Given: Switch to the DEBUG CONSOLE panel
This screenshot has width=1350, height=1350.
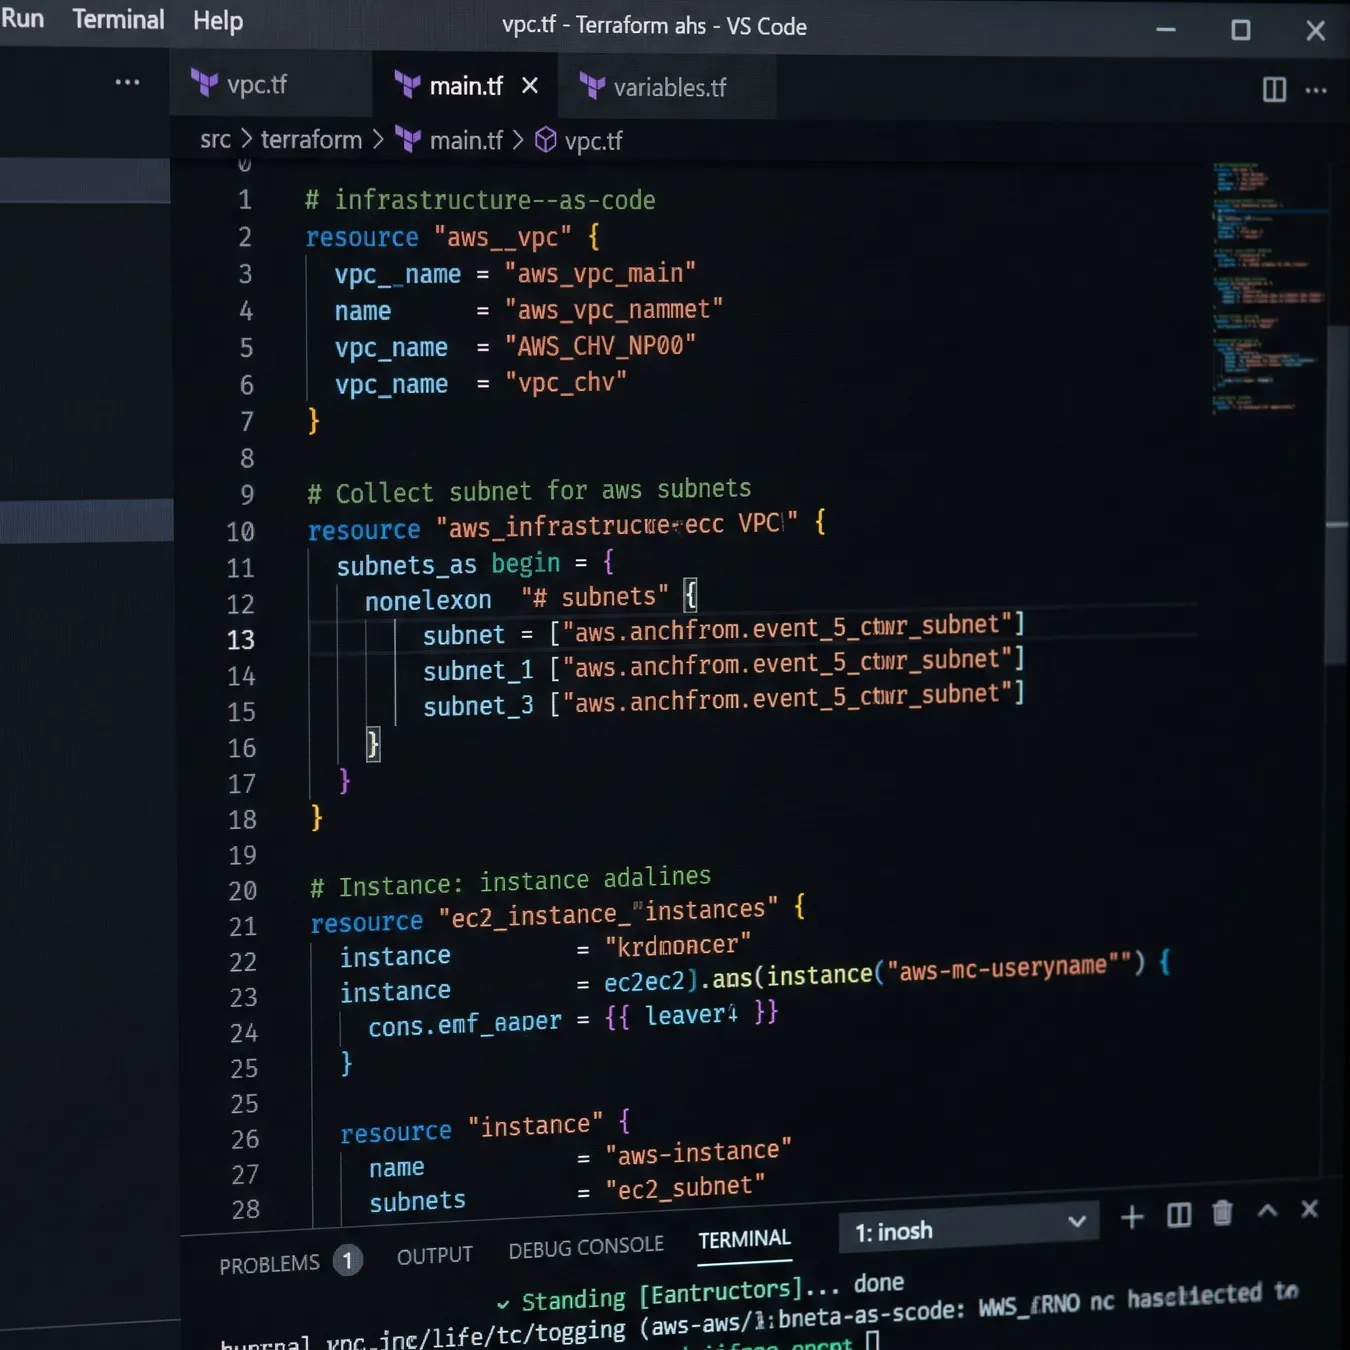Looking at the screenshot, I should point(586,1248).
